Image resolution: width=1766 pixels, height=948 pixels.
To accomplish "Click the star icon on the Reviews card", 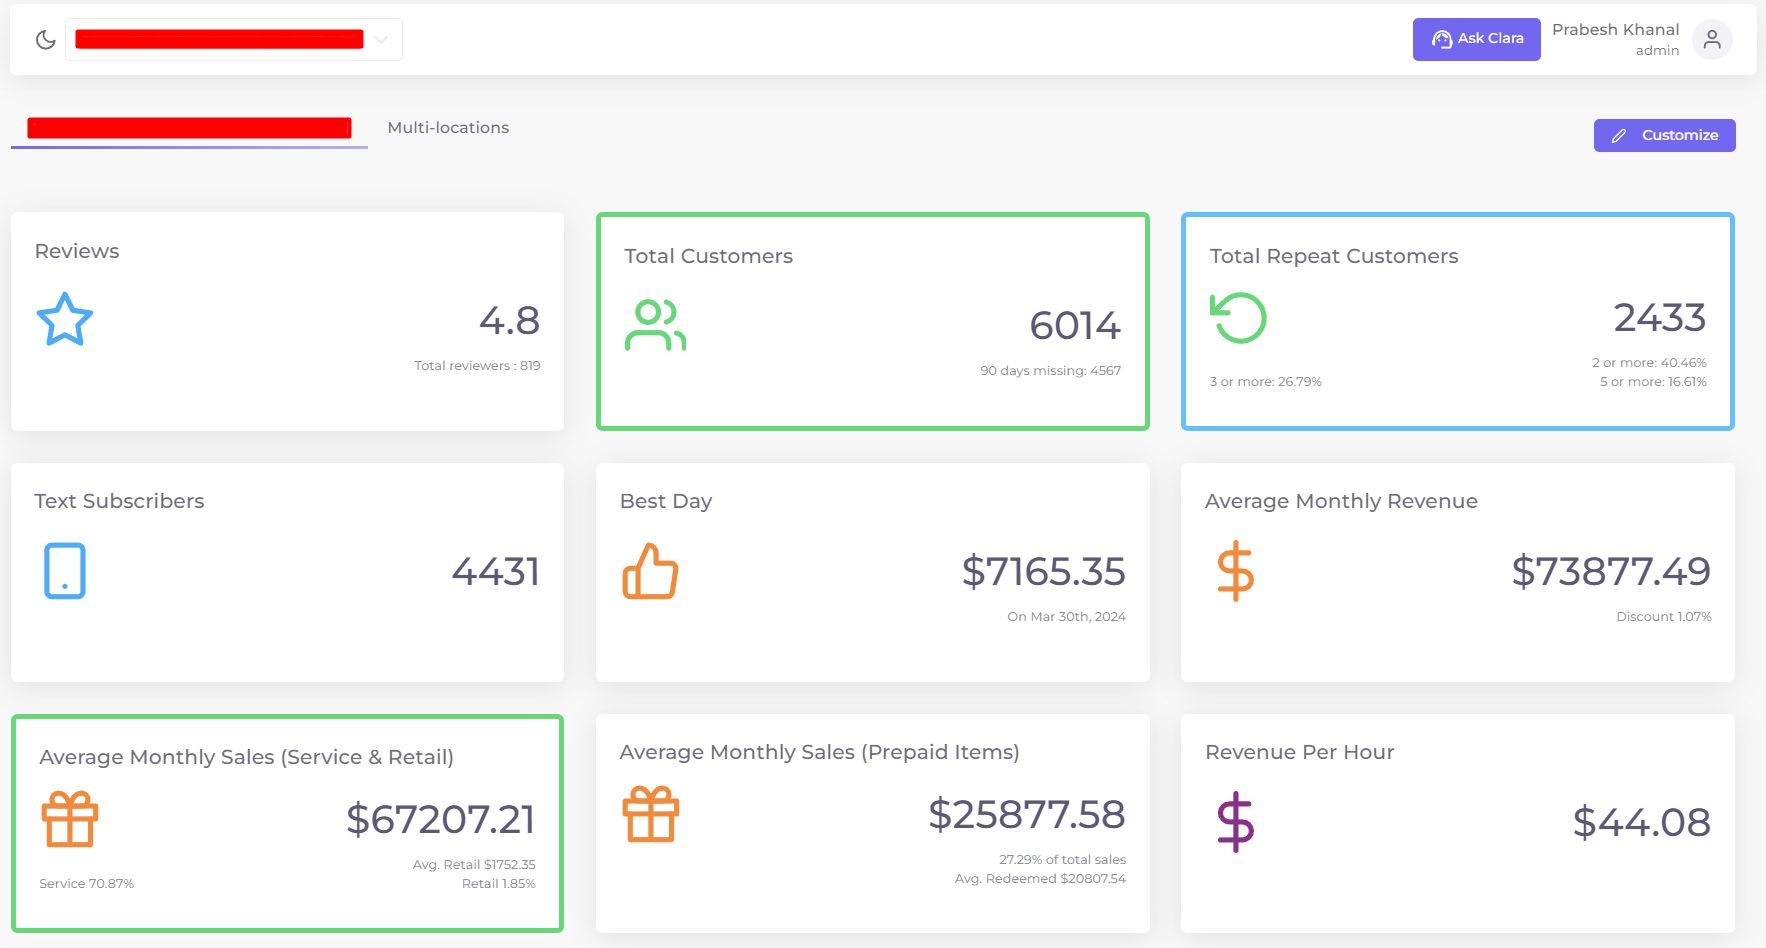I will (65, 320).
